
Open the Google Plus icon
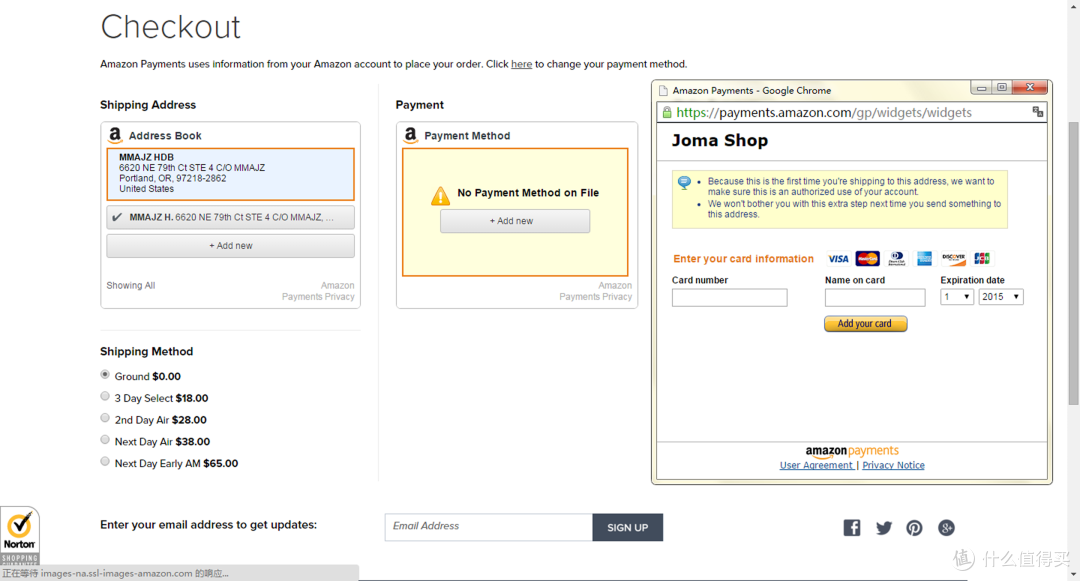pos(946,528)
